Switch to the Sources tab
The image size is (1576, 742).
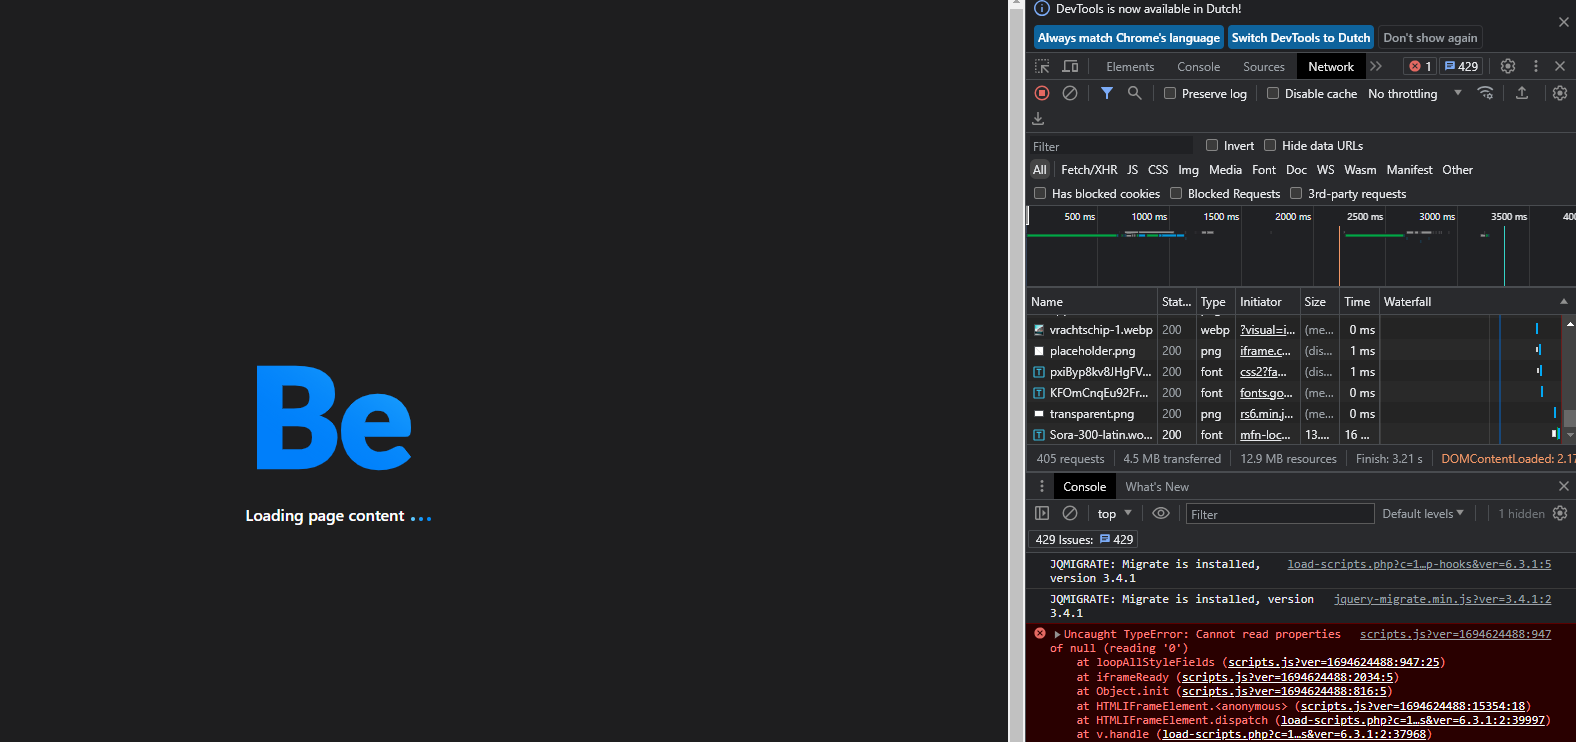(1263, 66)
